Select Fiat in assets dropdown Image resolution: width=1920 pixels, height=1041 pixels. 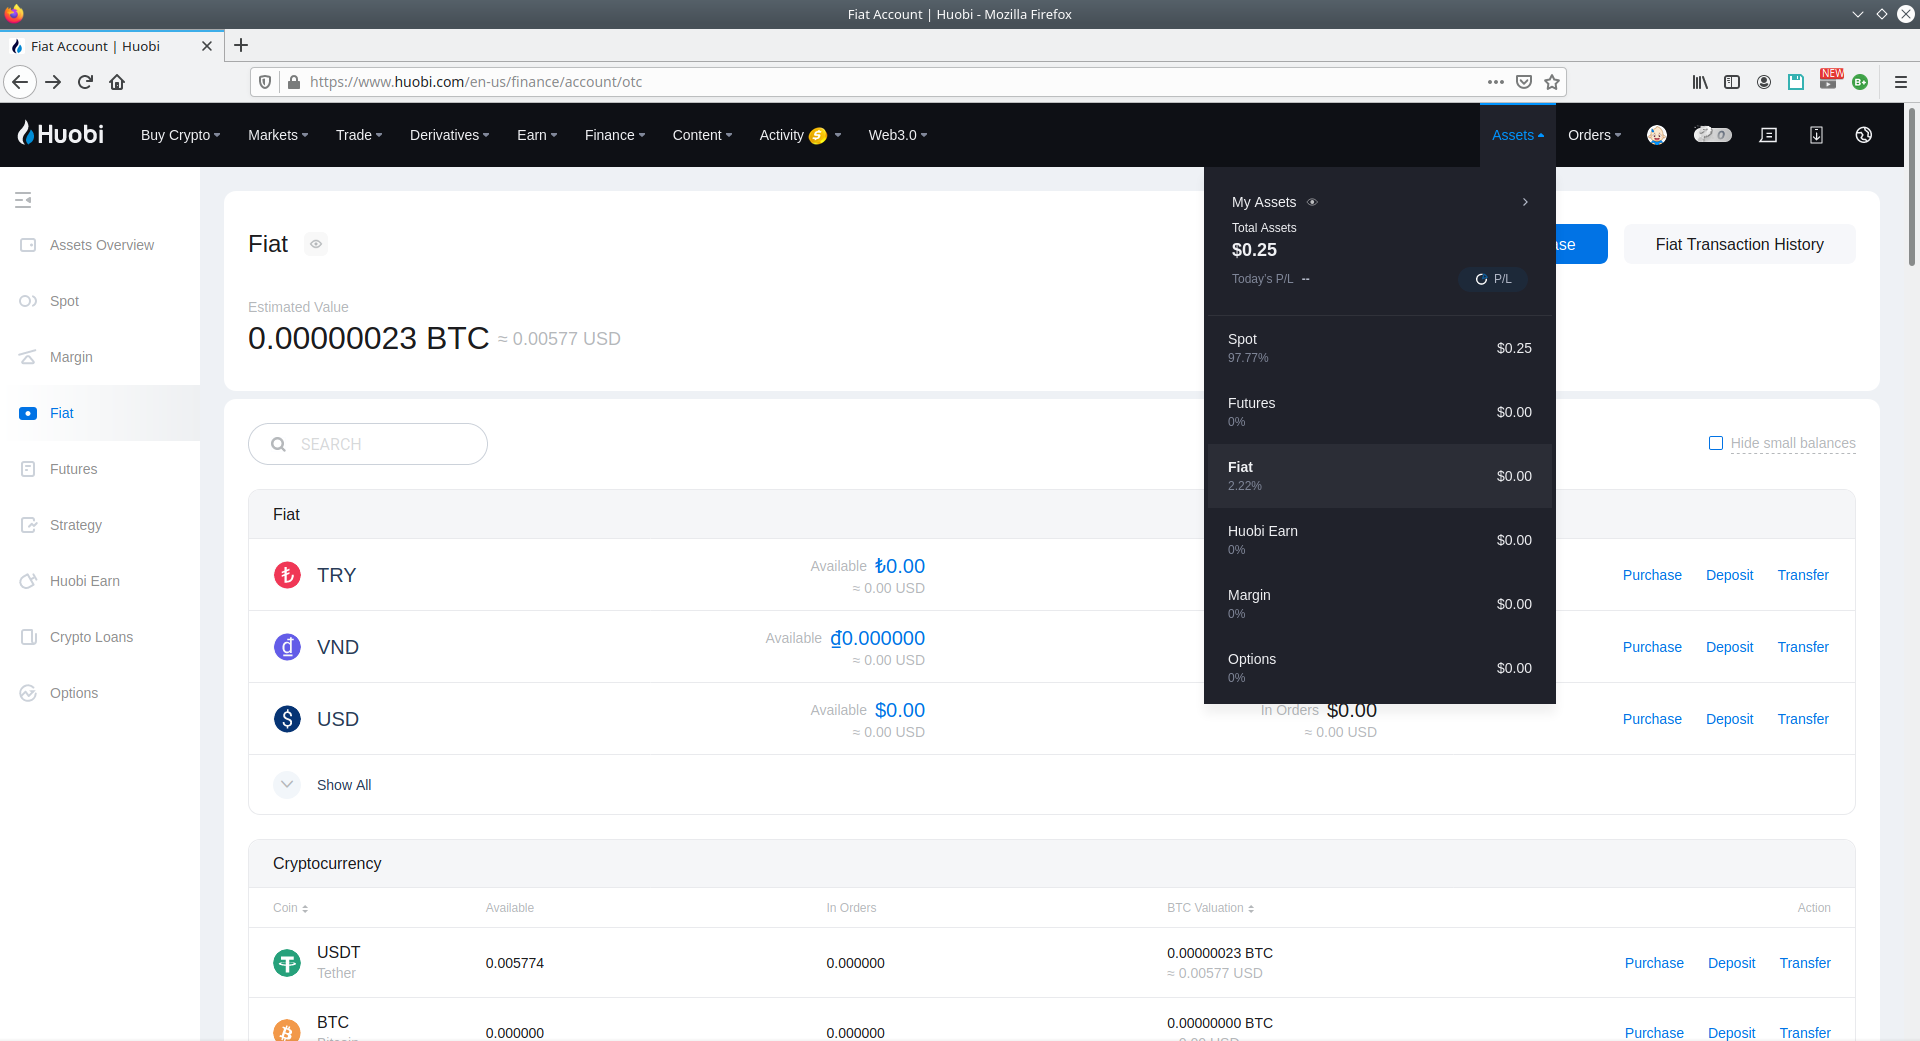1380,476
